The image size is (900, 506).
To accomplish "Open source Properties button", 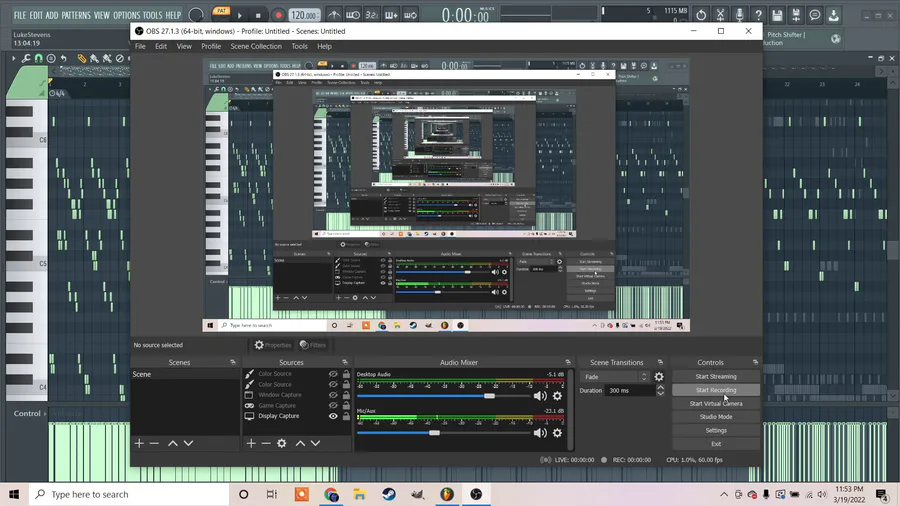I will tap(273, 345).
